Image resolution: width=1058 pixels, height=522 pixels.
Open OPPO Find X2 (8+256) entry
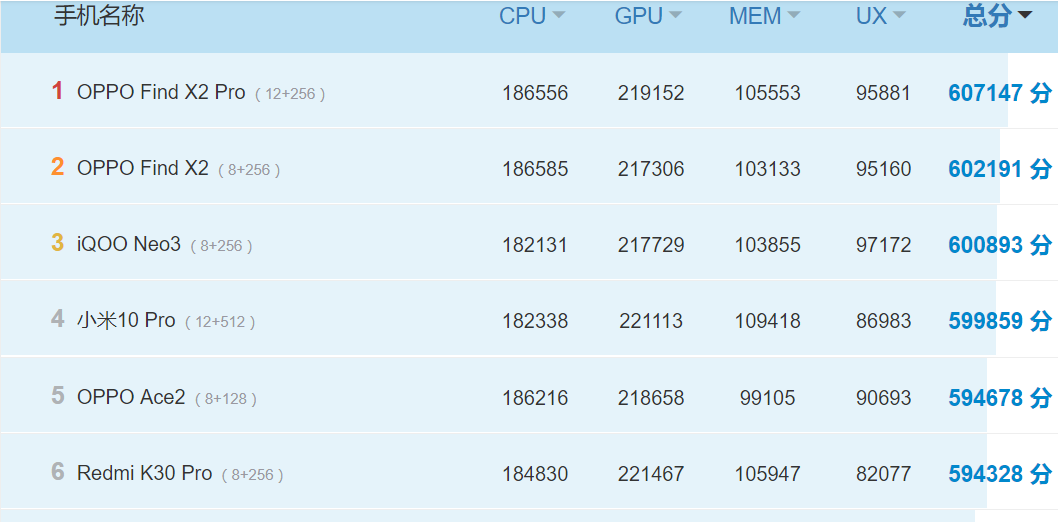(143, 168)
